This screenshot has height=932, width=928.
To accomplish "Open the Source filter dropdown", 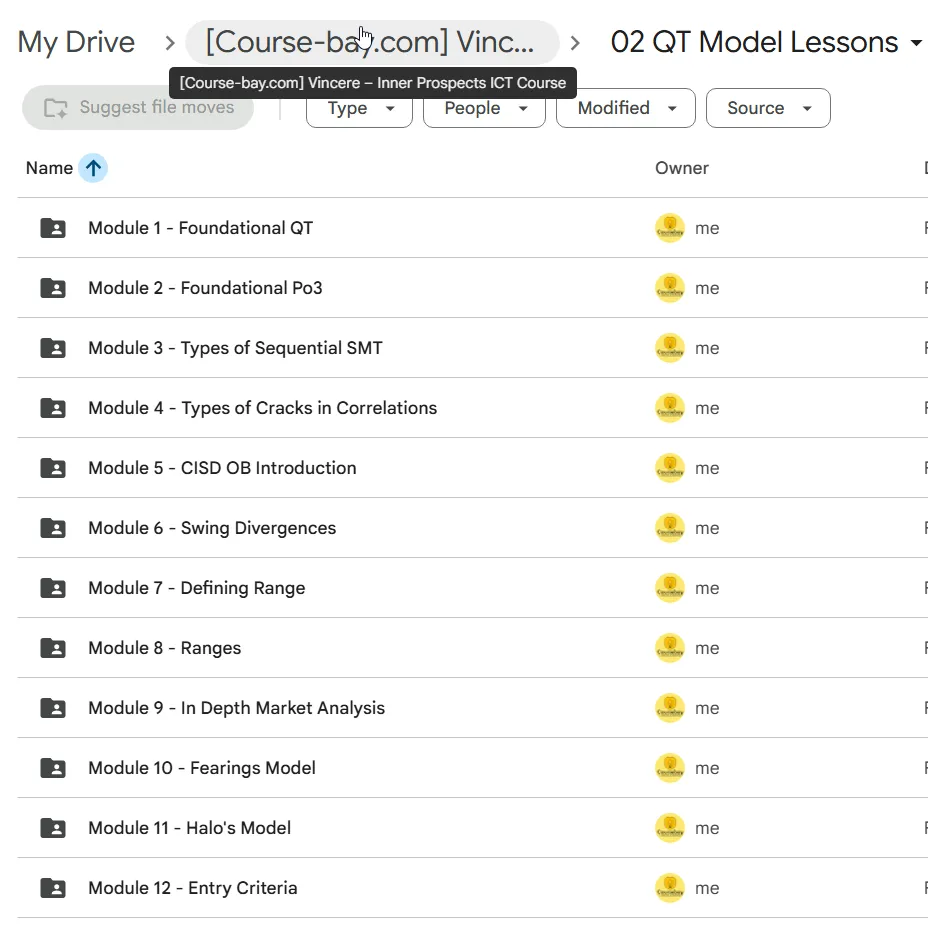I will click(768, 108).
